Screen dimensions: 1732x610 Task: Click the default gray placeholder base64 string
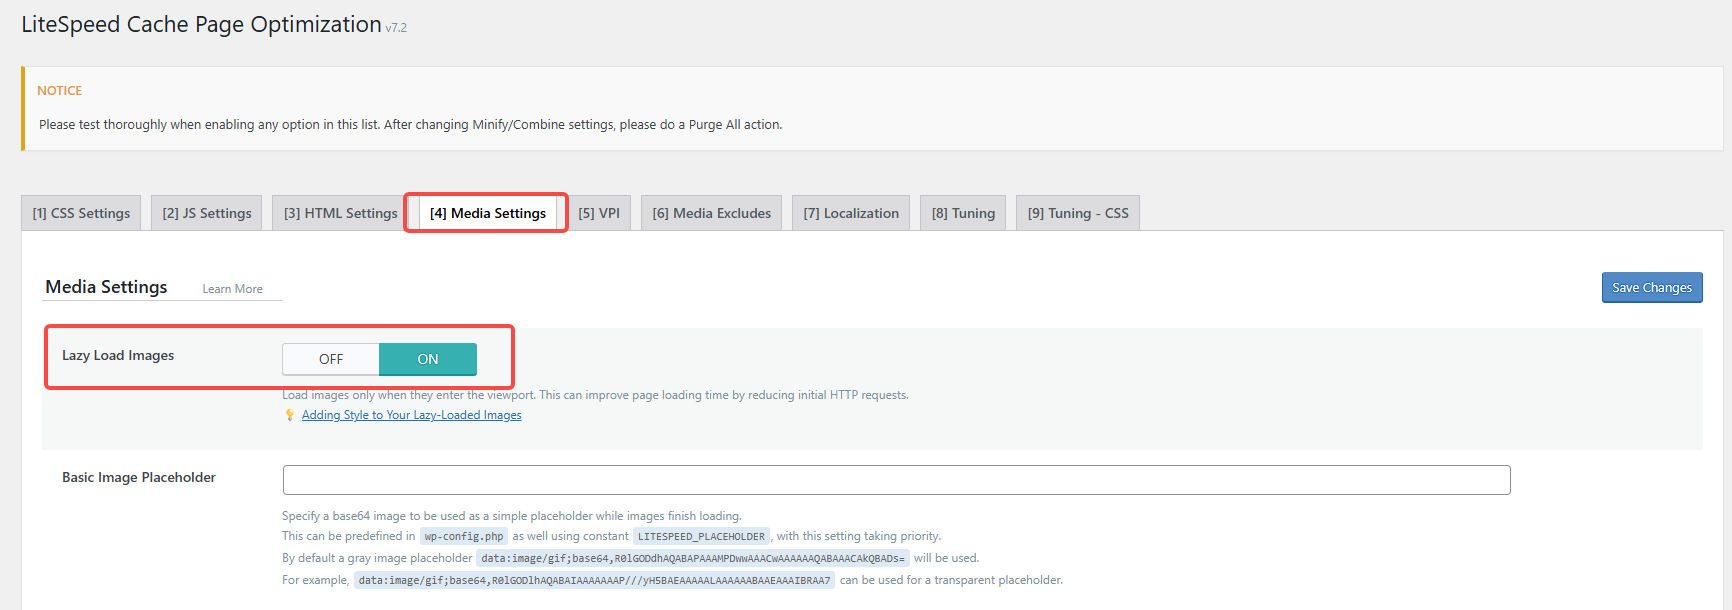coord(693,559)
